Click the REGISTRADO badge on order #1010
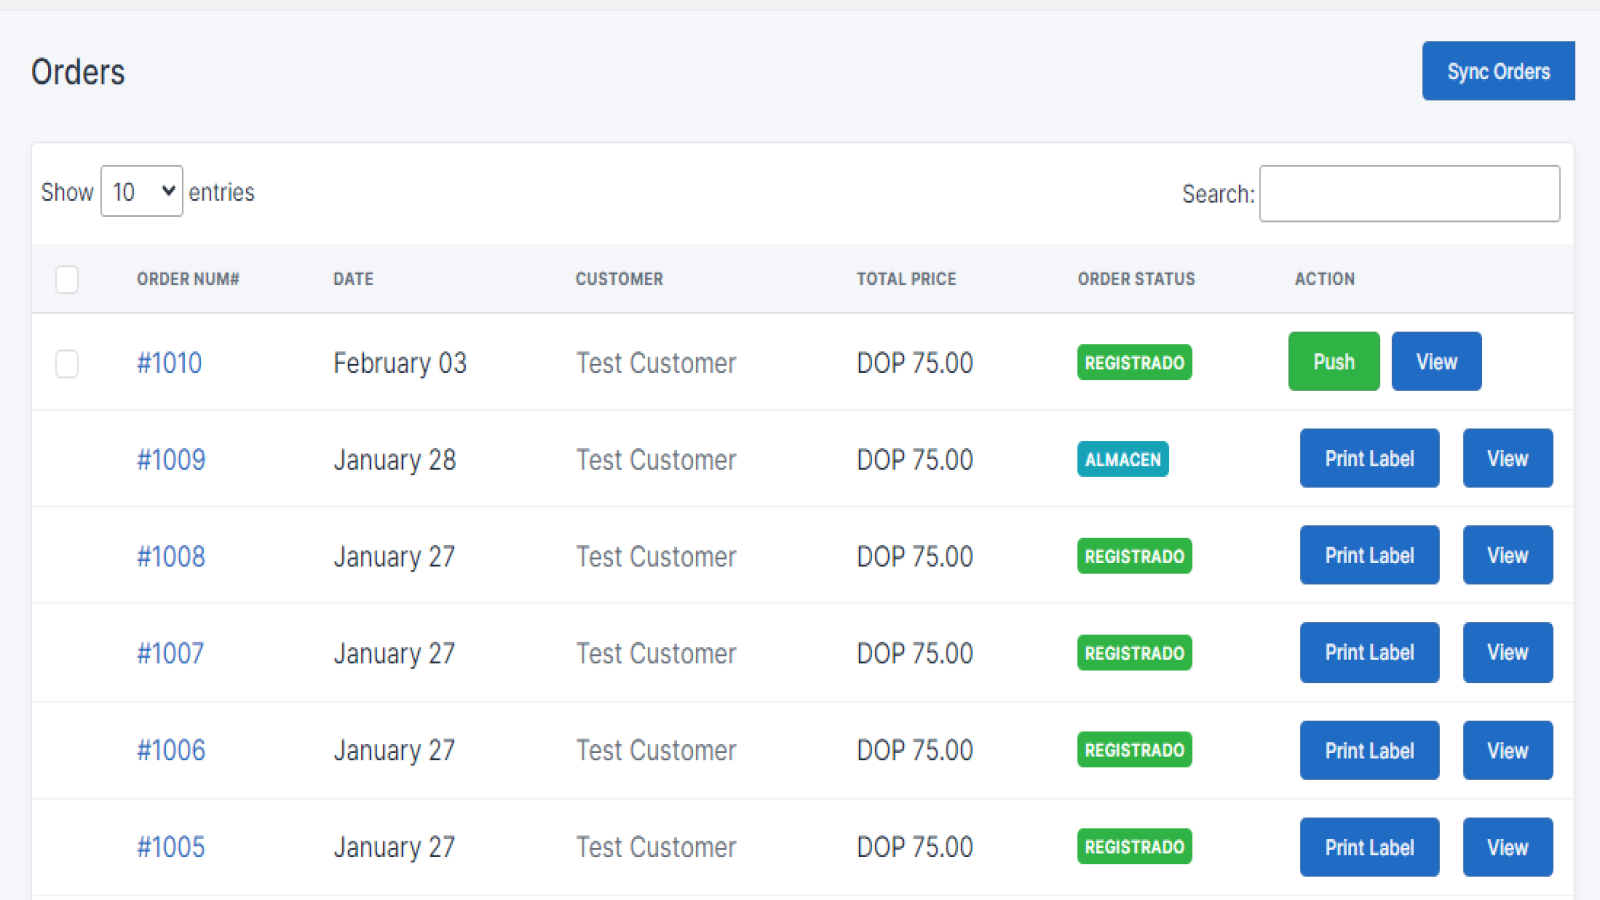This screenshot has width=1600, height=900. 1134,362
